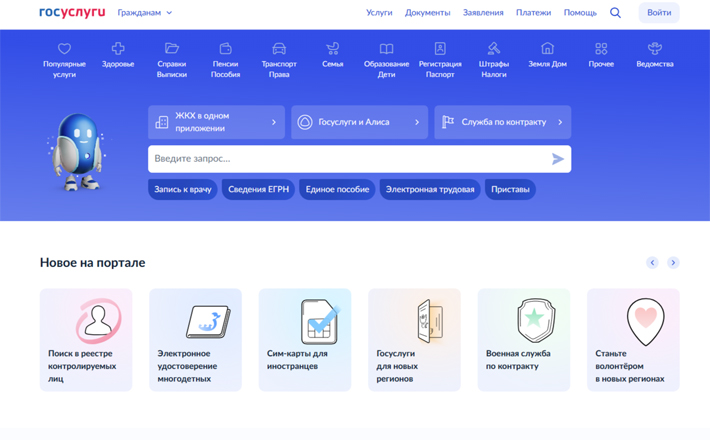This screenshot has width=710, height=440.
Task: Open the Услуги menu item
Action: point(379,13)
